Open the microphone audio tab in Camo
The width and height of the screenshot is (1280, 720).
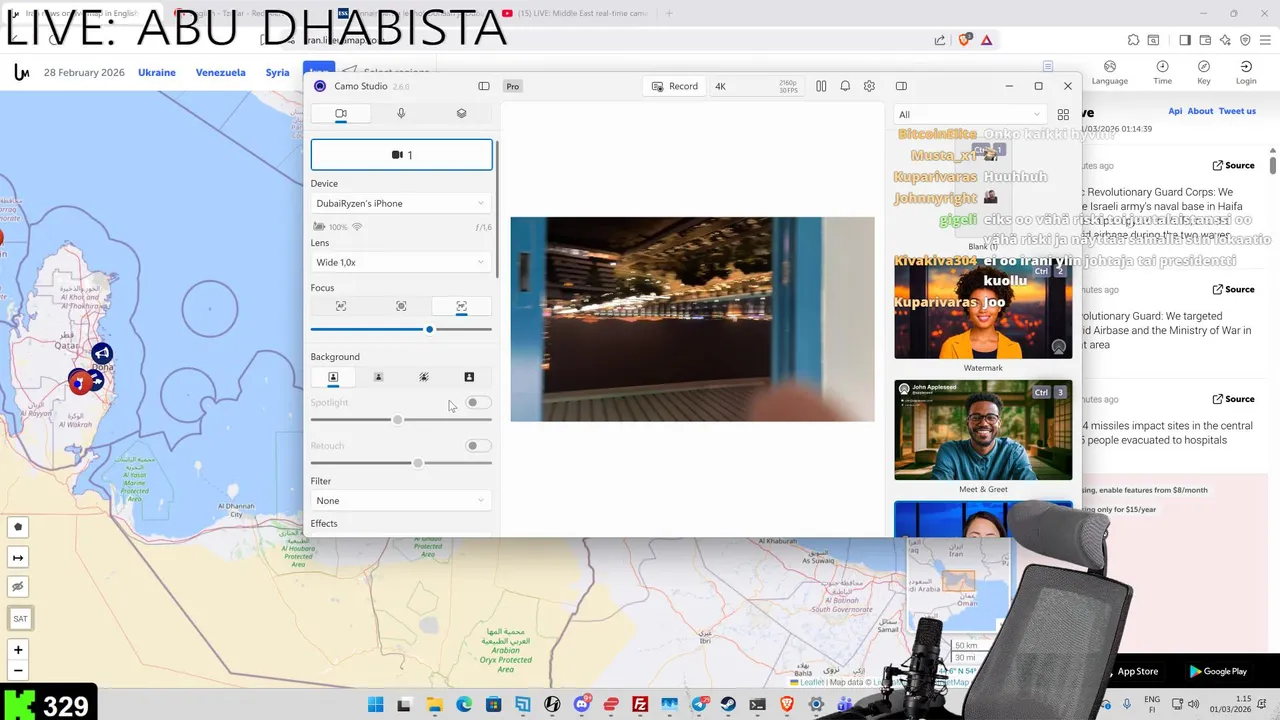(x=401, y=114)
